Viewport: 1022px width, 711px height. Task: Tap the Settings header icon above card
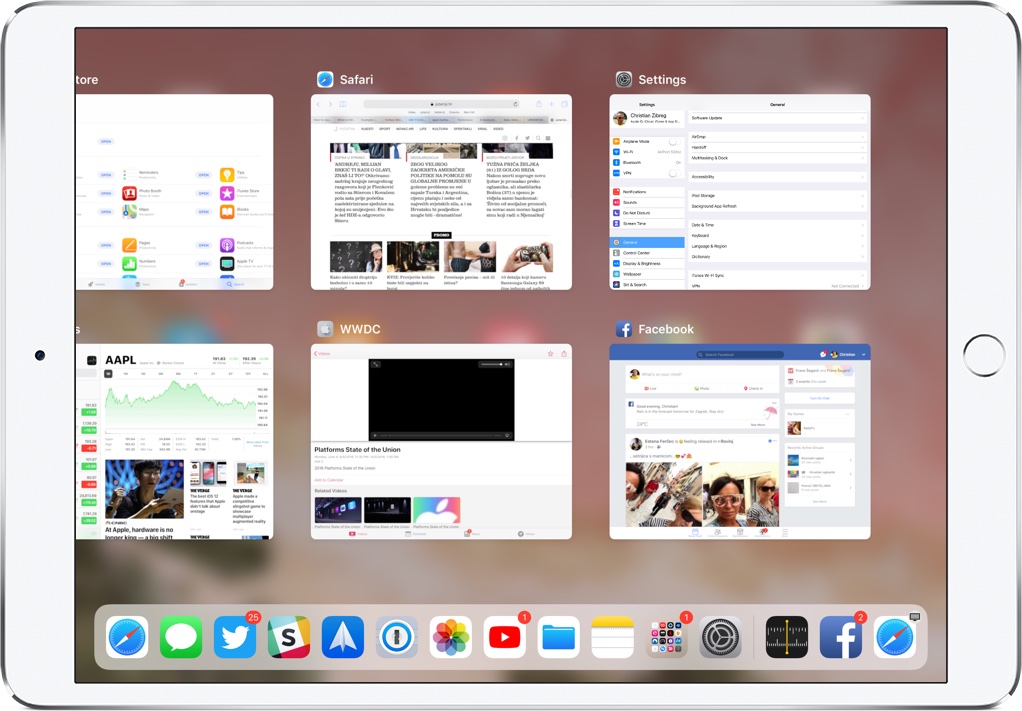click(624, 80)
